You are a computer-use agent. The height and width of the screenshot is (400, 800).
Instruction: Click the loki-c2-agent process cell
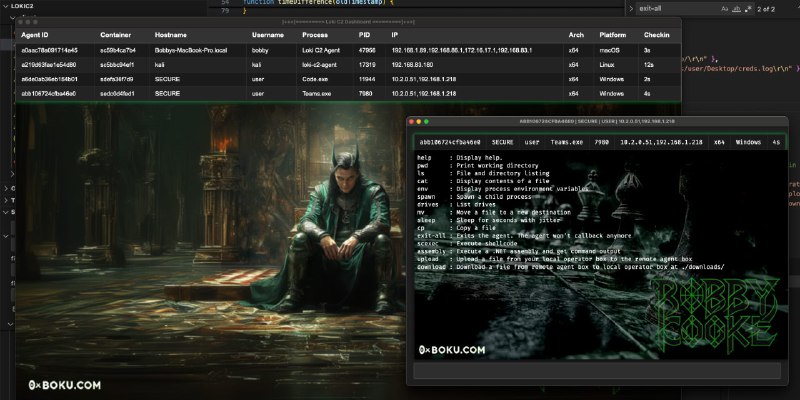point(319,65)
